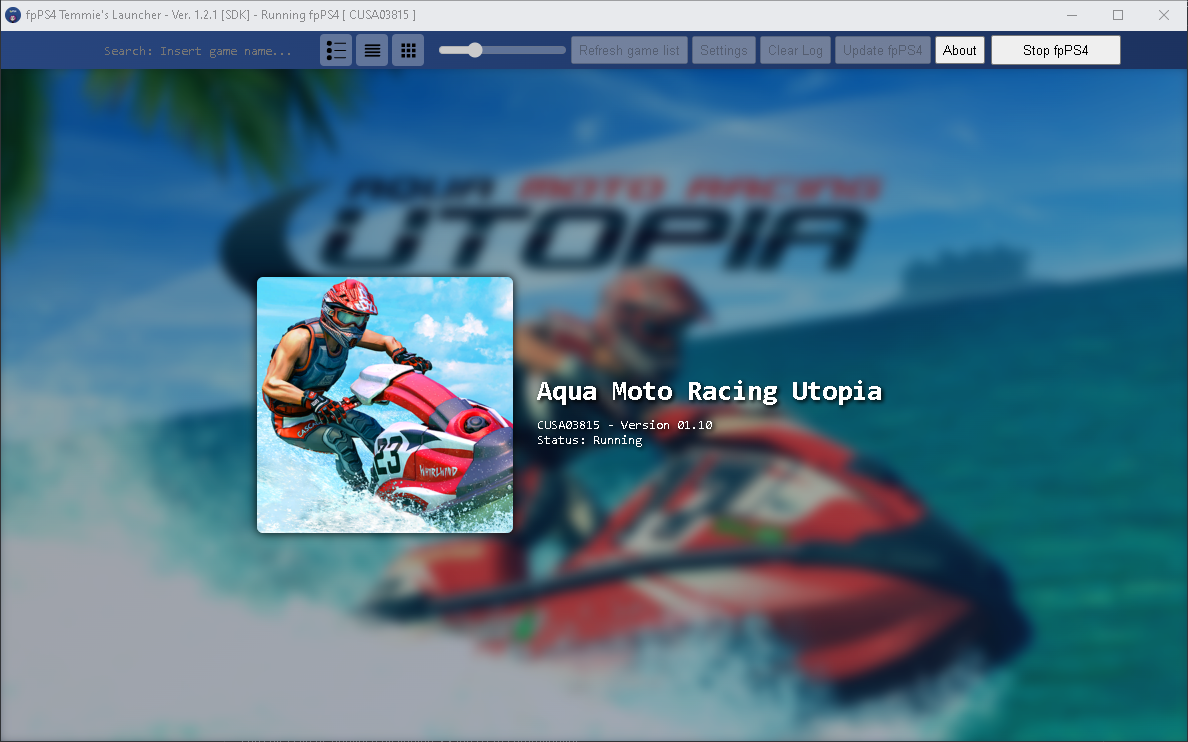Click Update fpPS4

(x=882, y=49)
